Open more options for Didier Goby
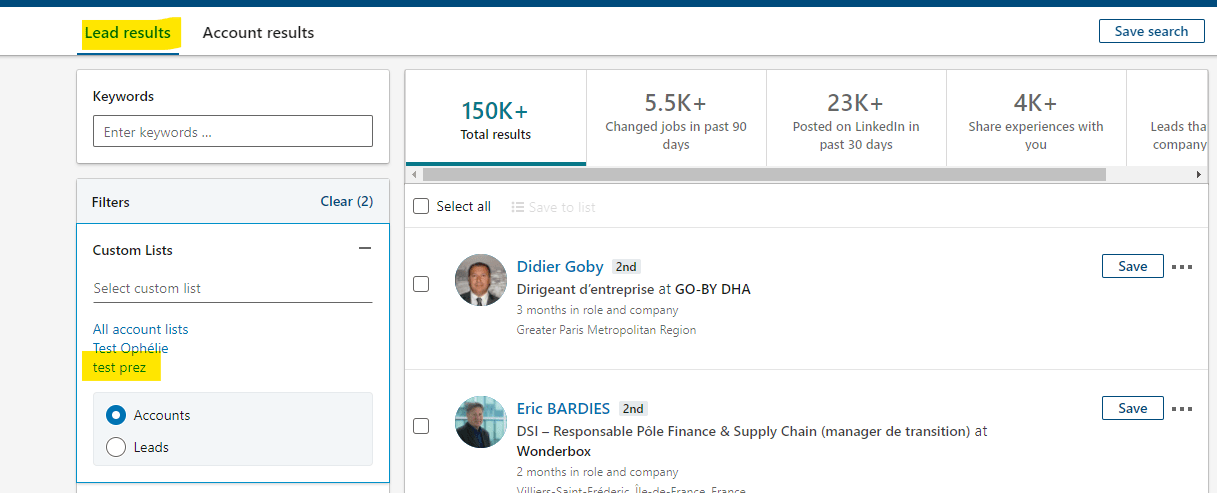The image size is (1217, 493). [x=1182, y=267]
